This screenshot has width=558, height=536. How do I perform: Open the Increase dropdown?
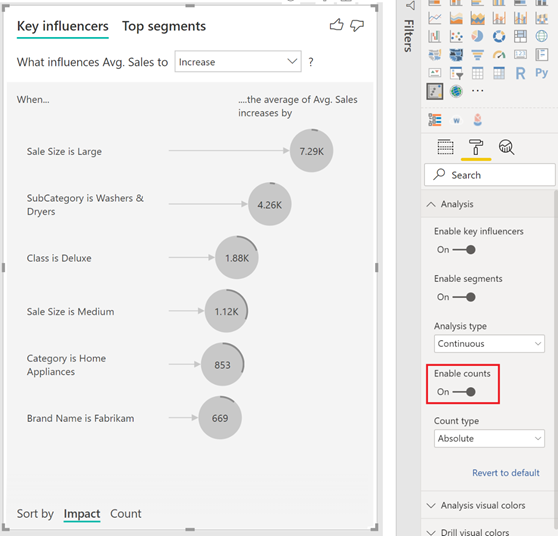238,62
